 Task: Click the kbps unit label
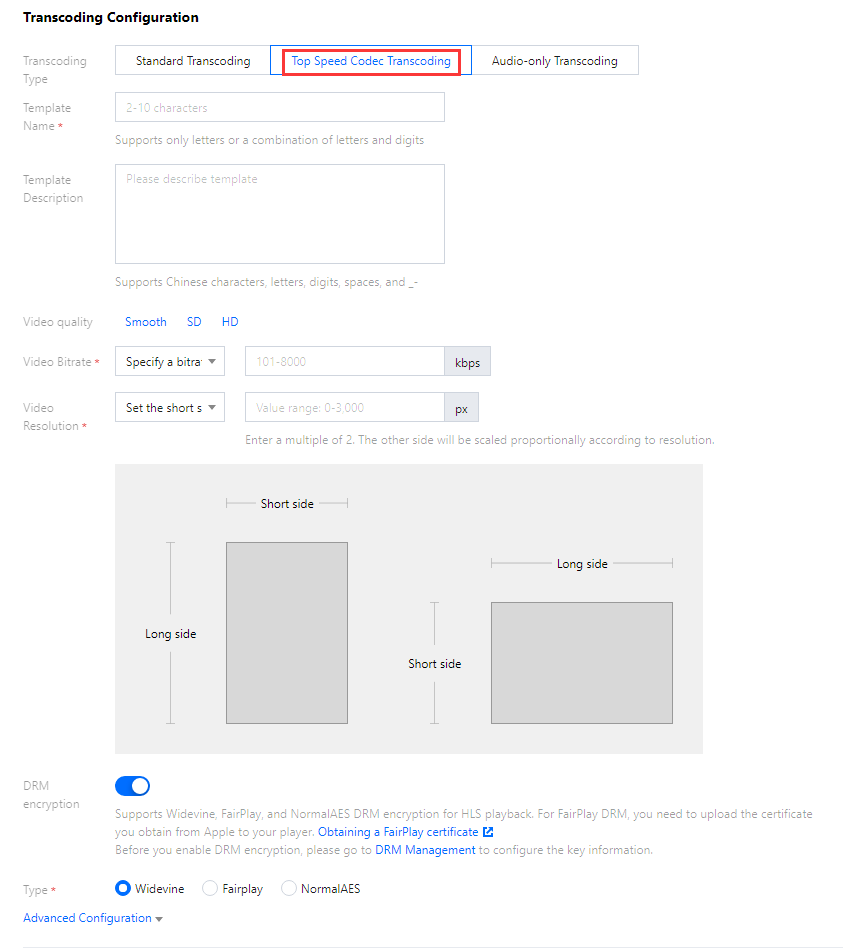click(x=468, y=362)
